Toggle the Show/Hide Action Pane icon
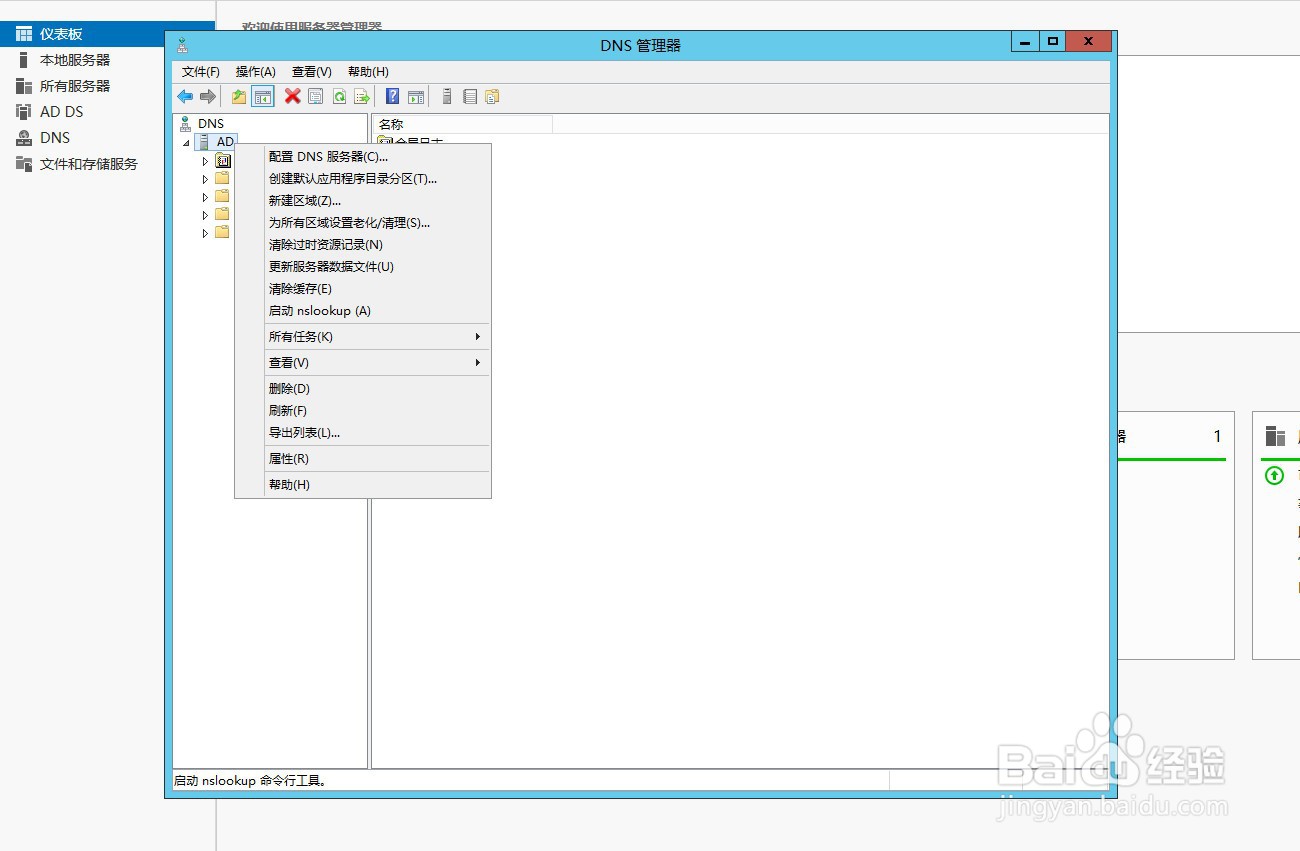Image resolution: width=1300 pixels, height=851 pixels. pyautogui.click(x=416, y=97)
